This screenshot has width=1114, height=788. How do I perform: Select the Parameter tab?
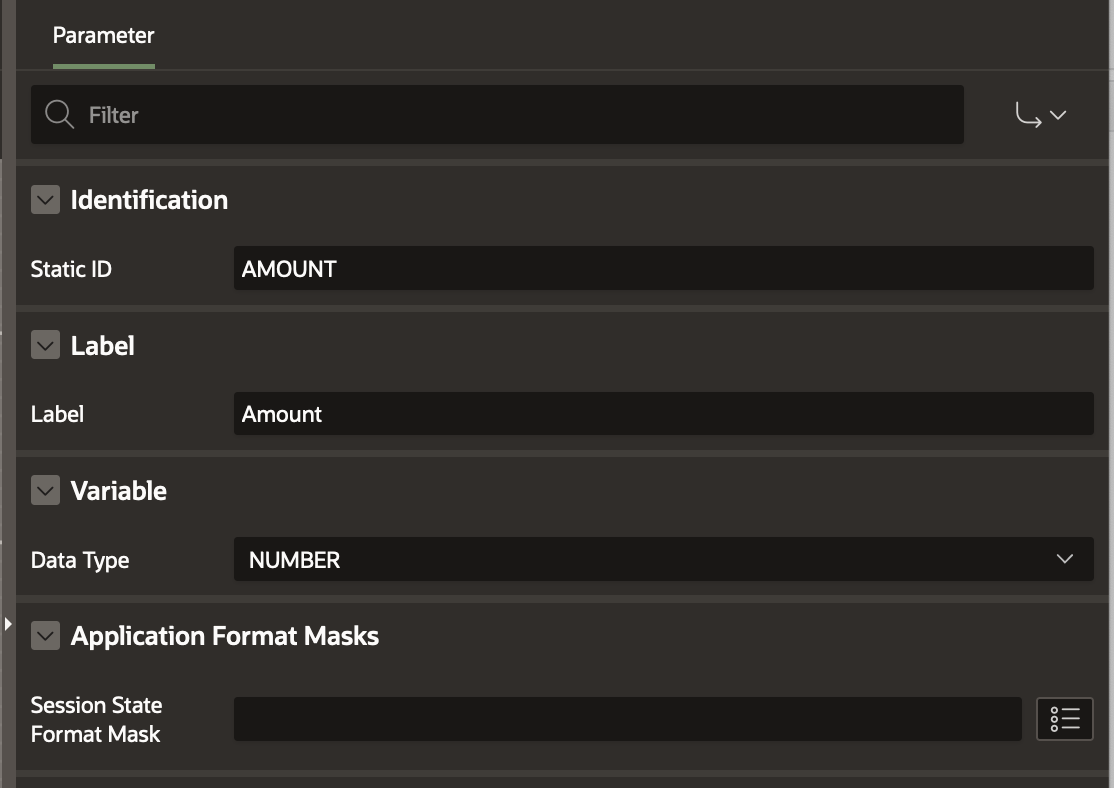point(103,36)
